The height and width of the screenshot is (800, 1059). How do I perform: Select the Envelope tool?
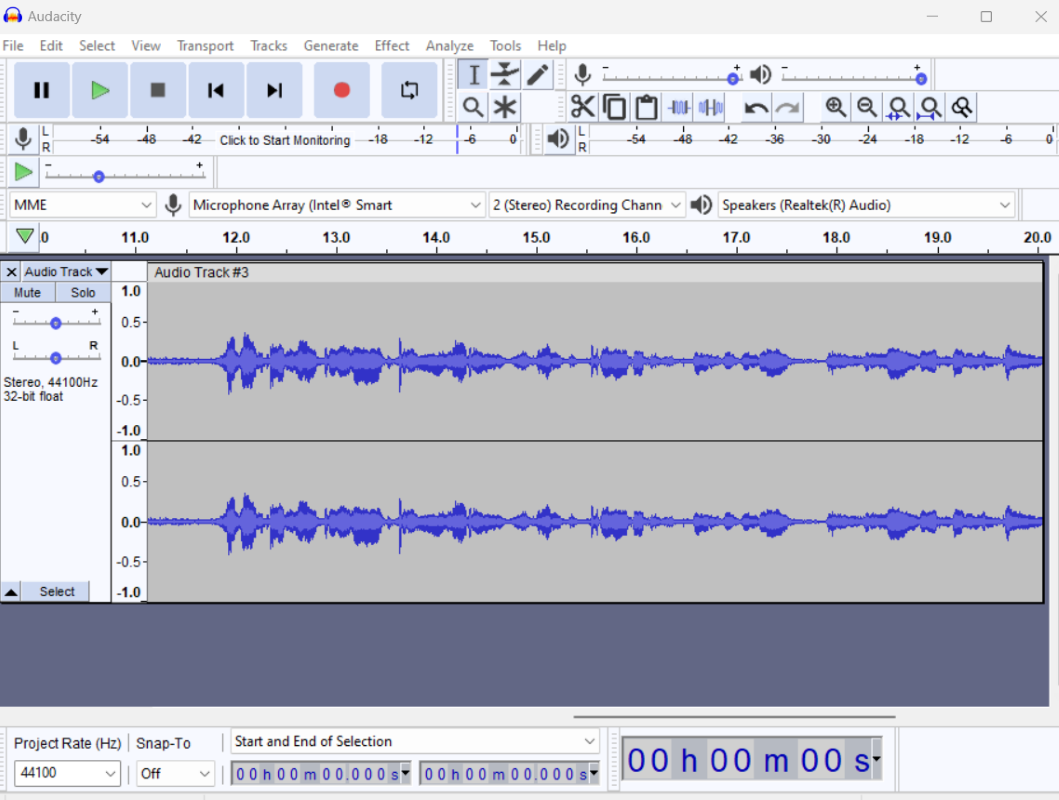(505, 75)
